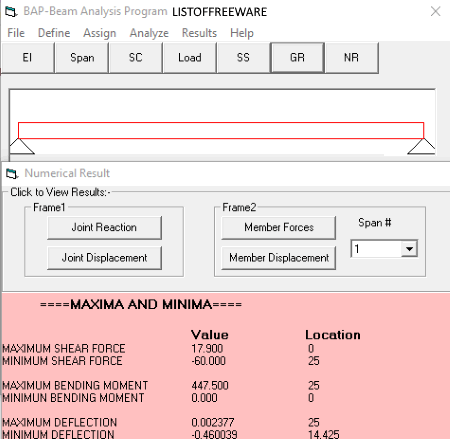Show Member Displacement for selected span
450x439 pixels.
(x=279, y=258)
